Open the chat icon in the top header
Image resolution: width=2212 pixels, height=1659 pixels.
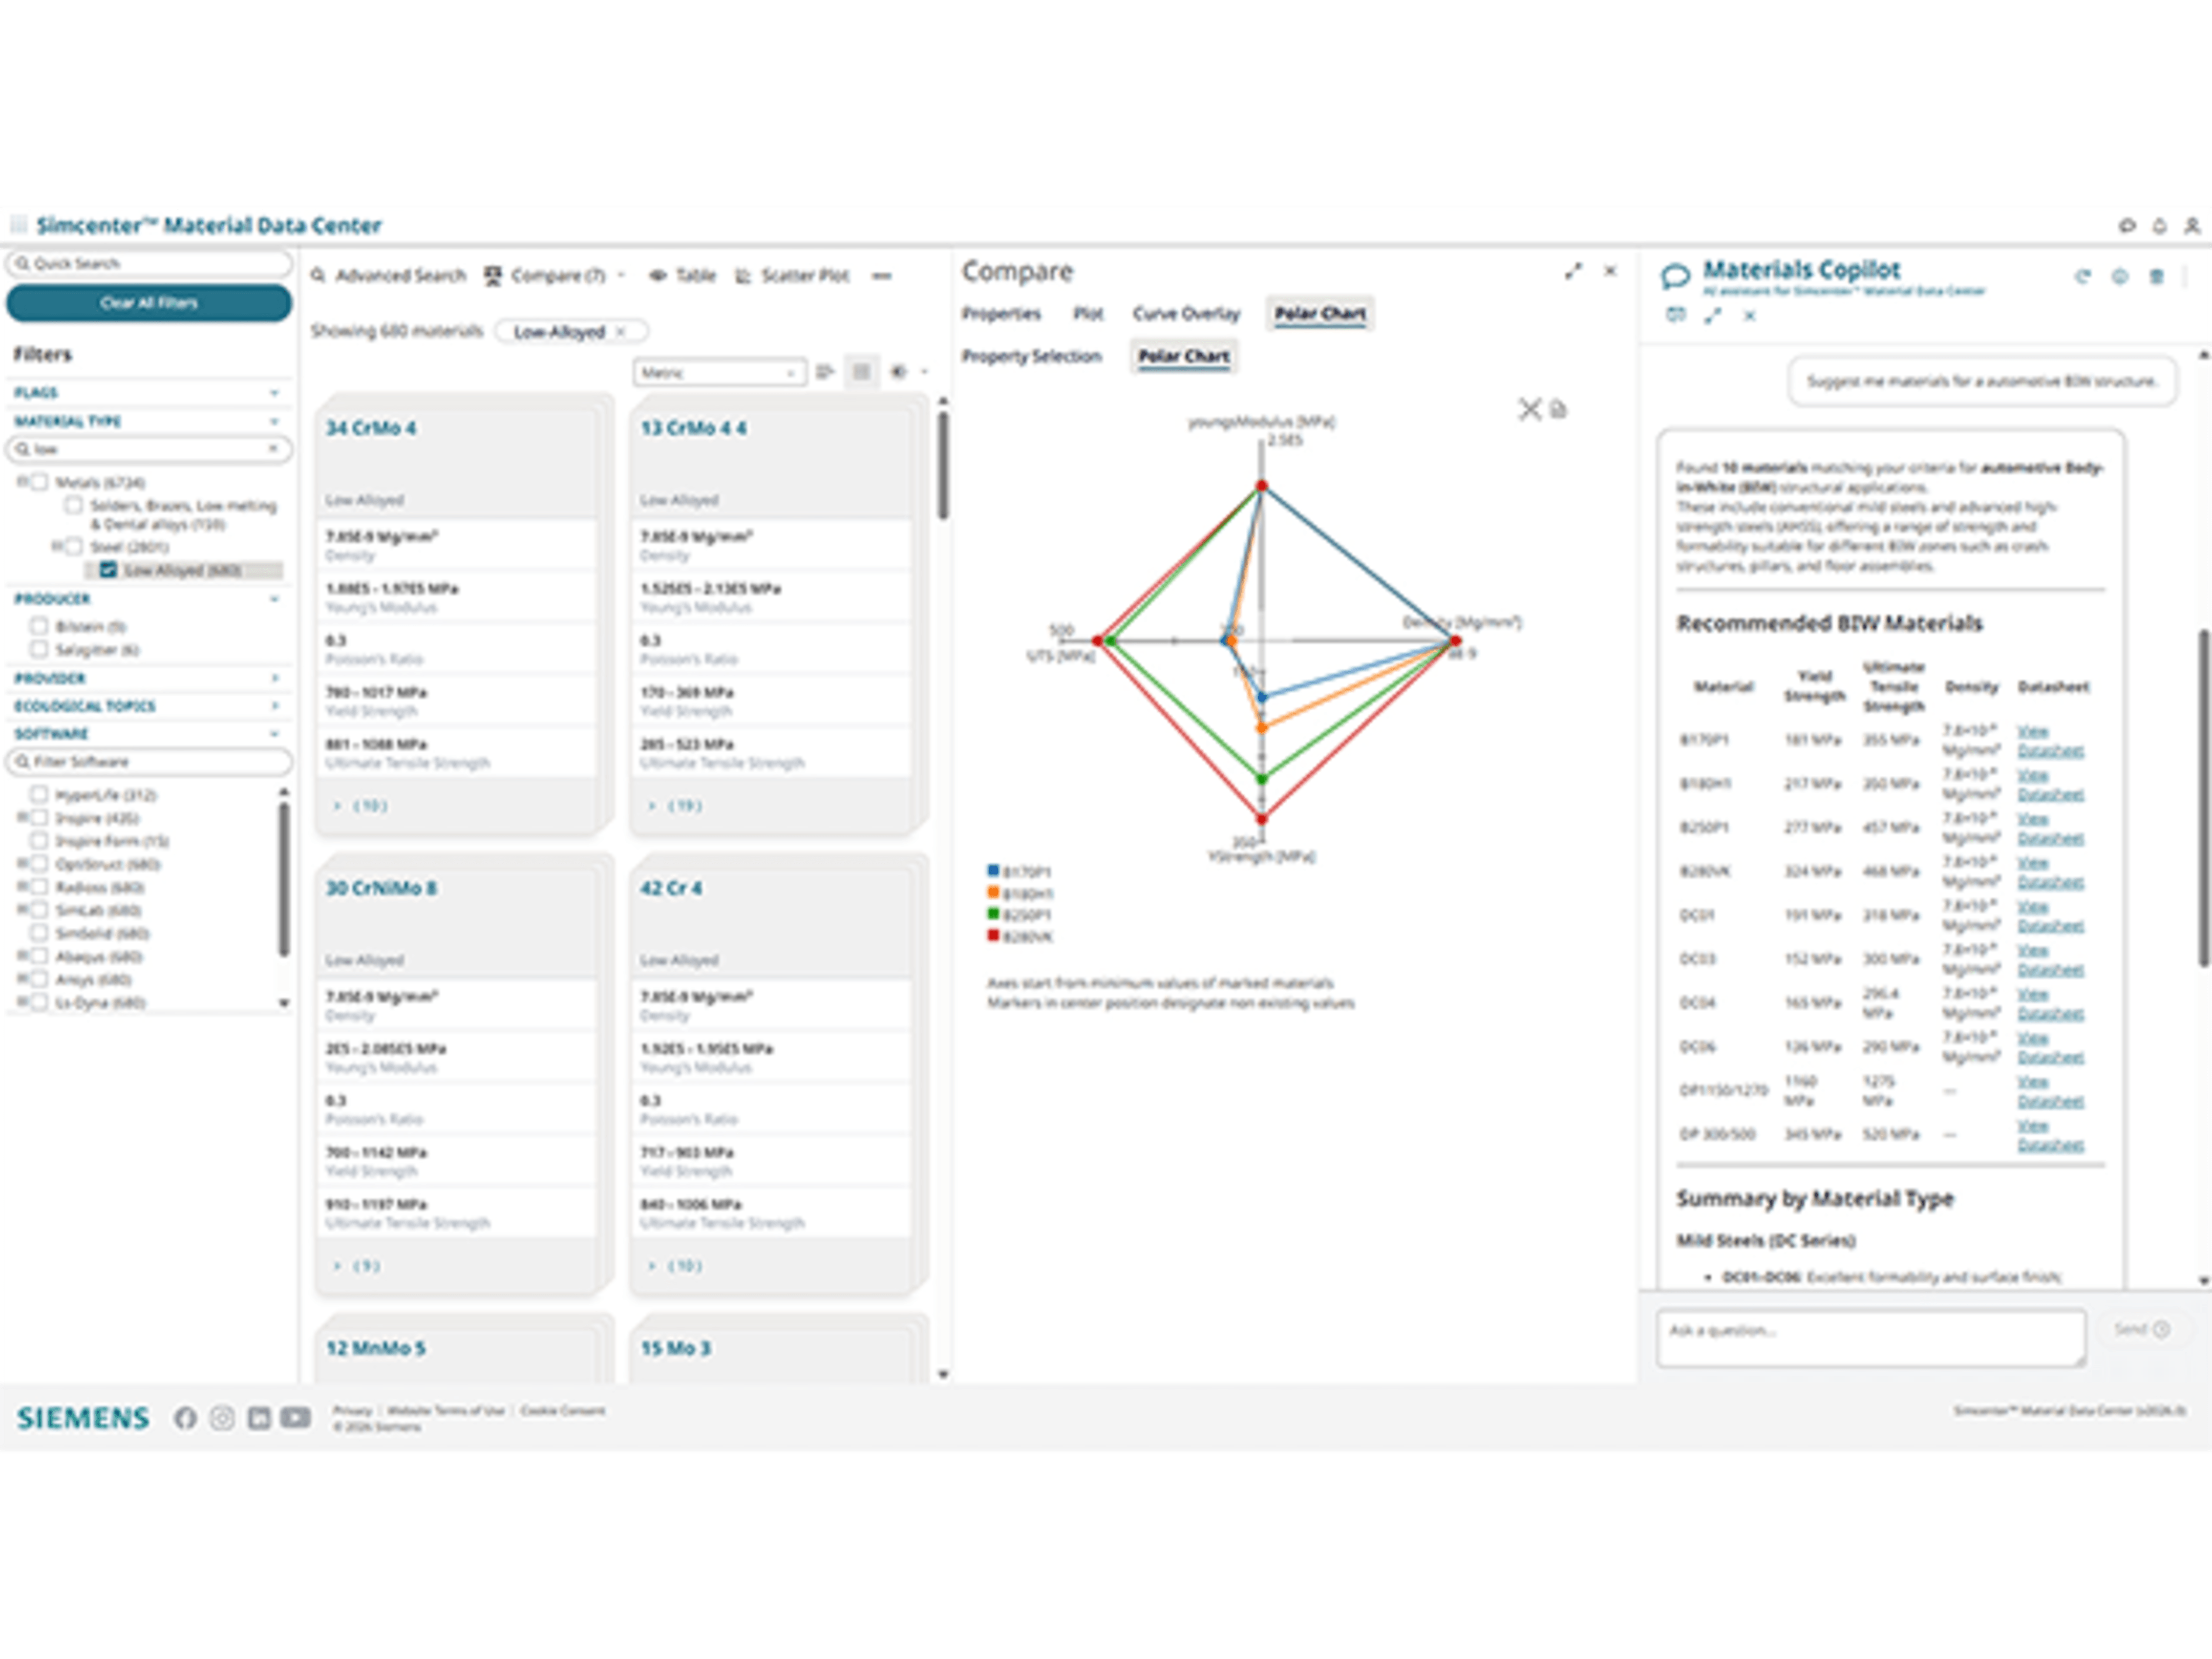2127,226
